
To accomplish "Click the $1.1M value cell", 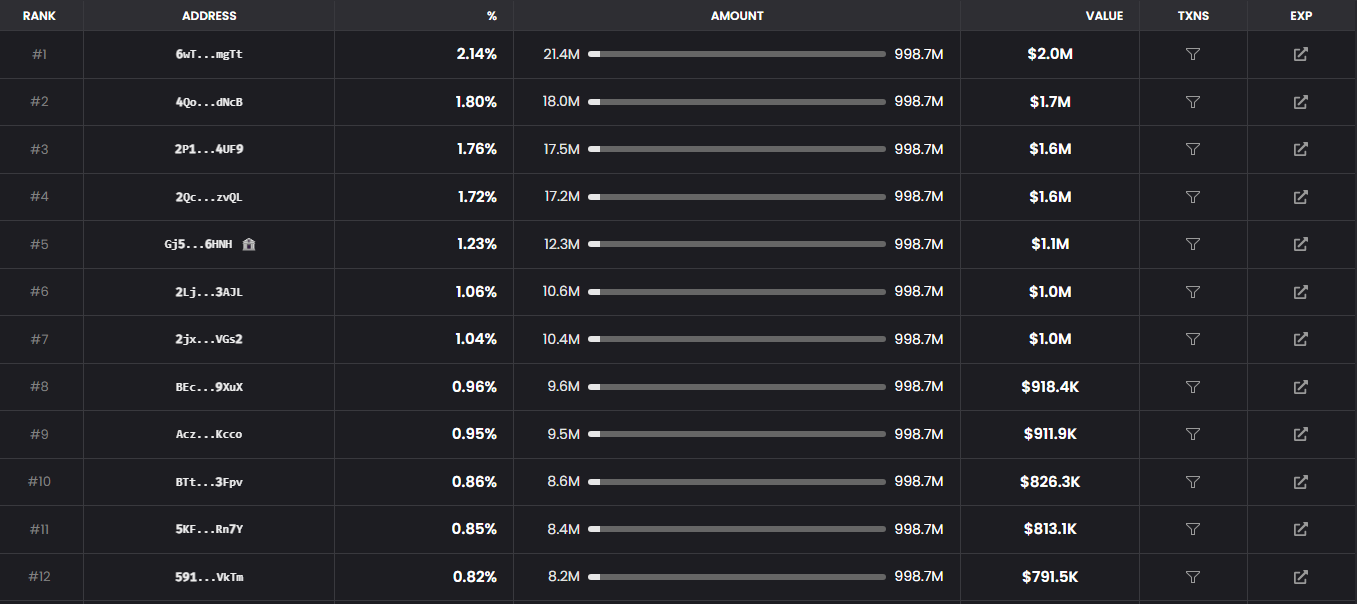I will pos(1050,244).
